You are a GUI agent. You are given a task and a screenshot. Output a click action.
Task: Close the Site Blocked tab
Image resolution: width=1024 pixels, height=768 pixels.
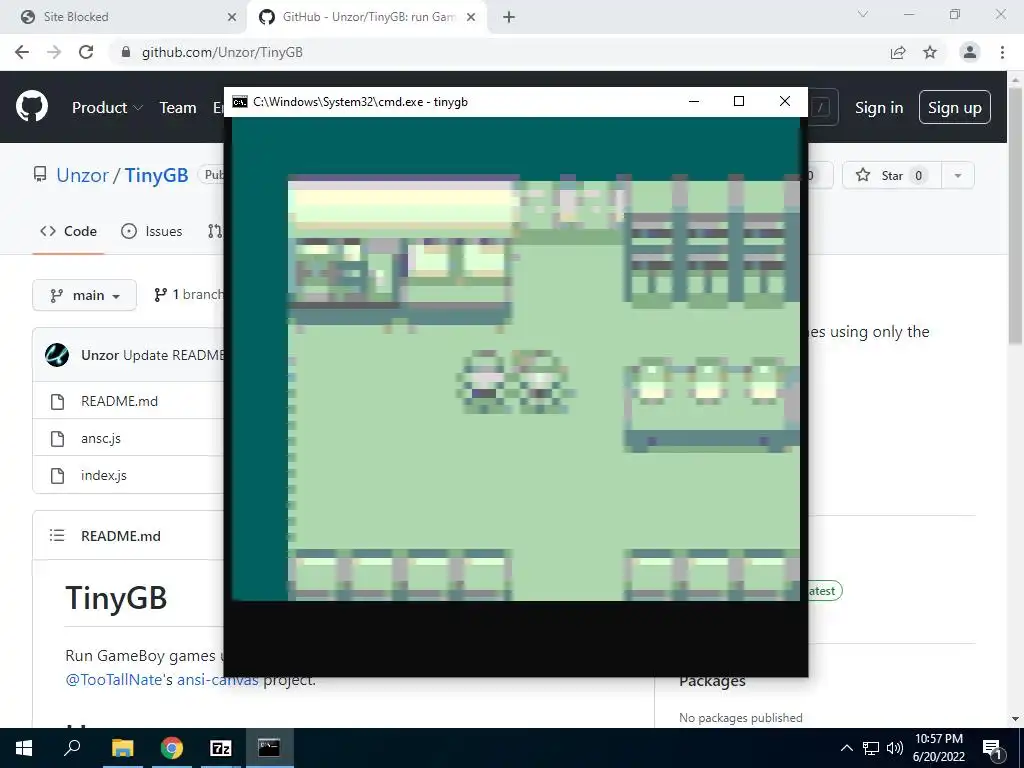[232, 17]
